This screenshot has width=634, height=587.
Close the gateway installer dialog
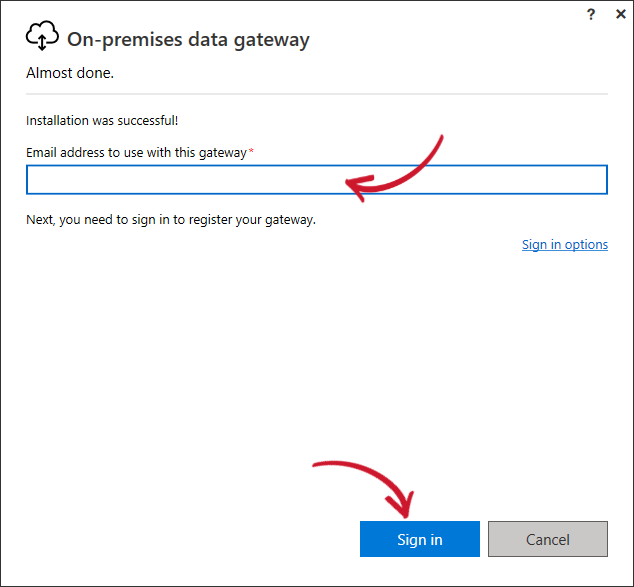[620, 14]
